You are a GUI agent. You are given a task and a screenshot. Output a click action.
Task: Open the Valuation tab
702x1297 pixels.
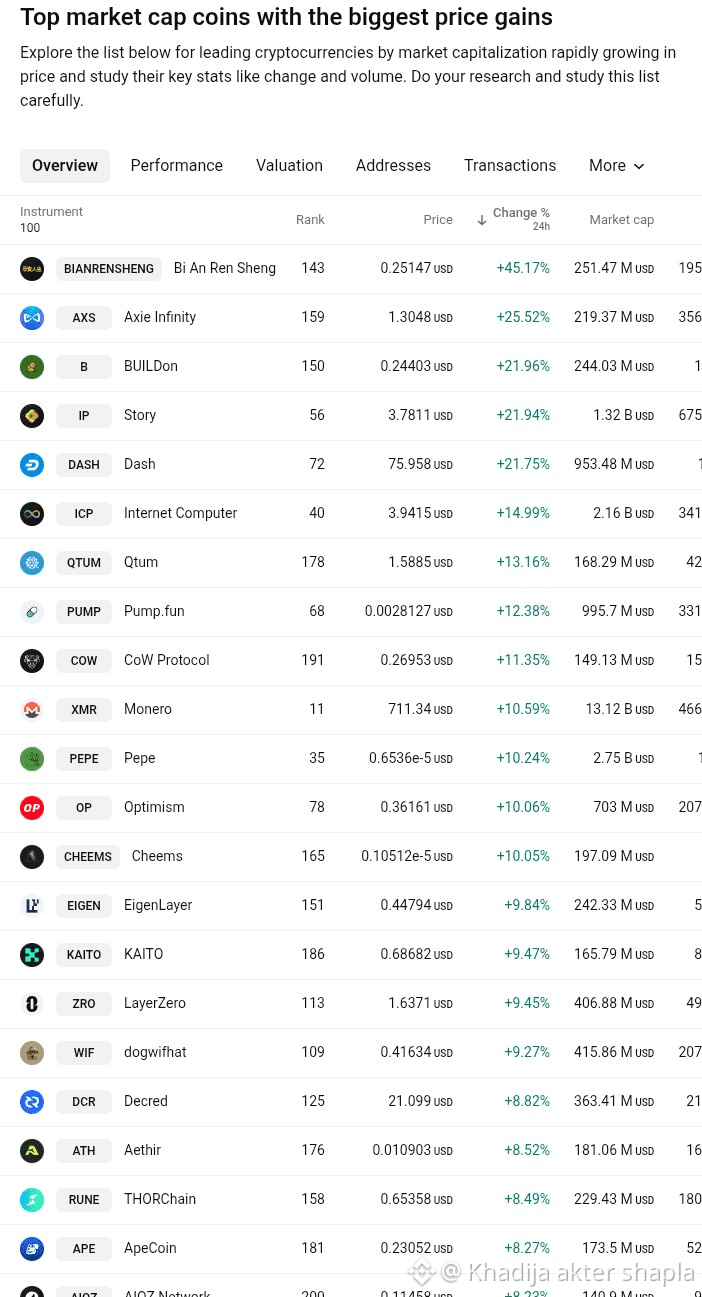(x=289, y=166)
